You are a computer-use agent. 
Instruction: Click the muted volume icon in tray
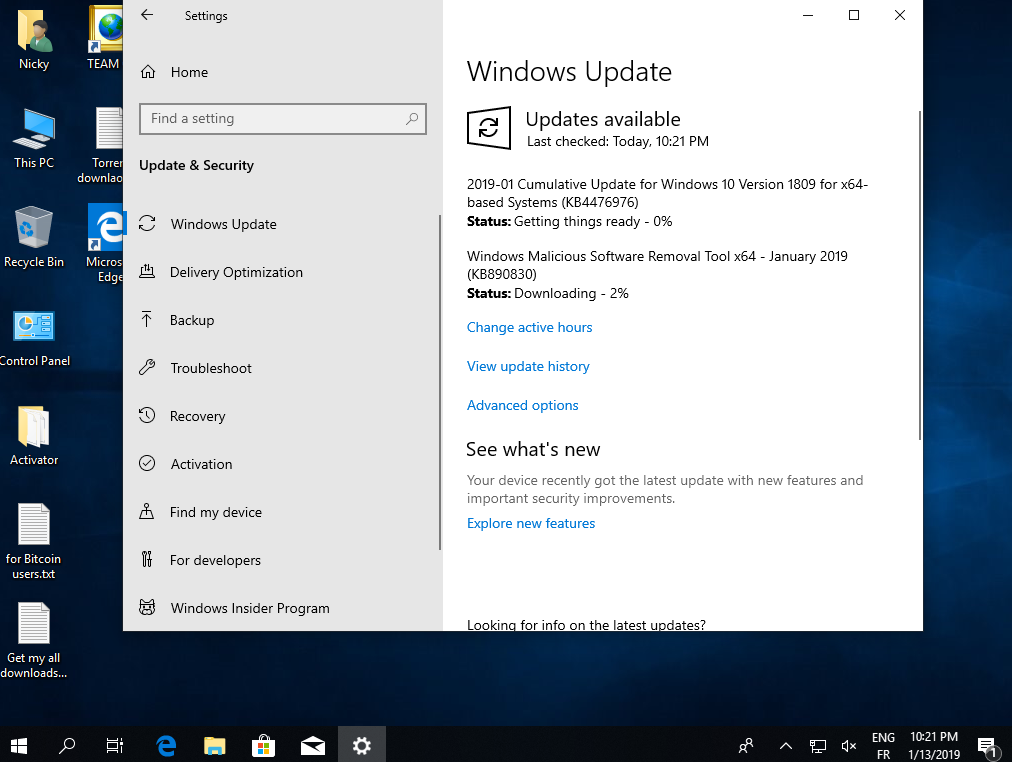coord(849,746)
